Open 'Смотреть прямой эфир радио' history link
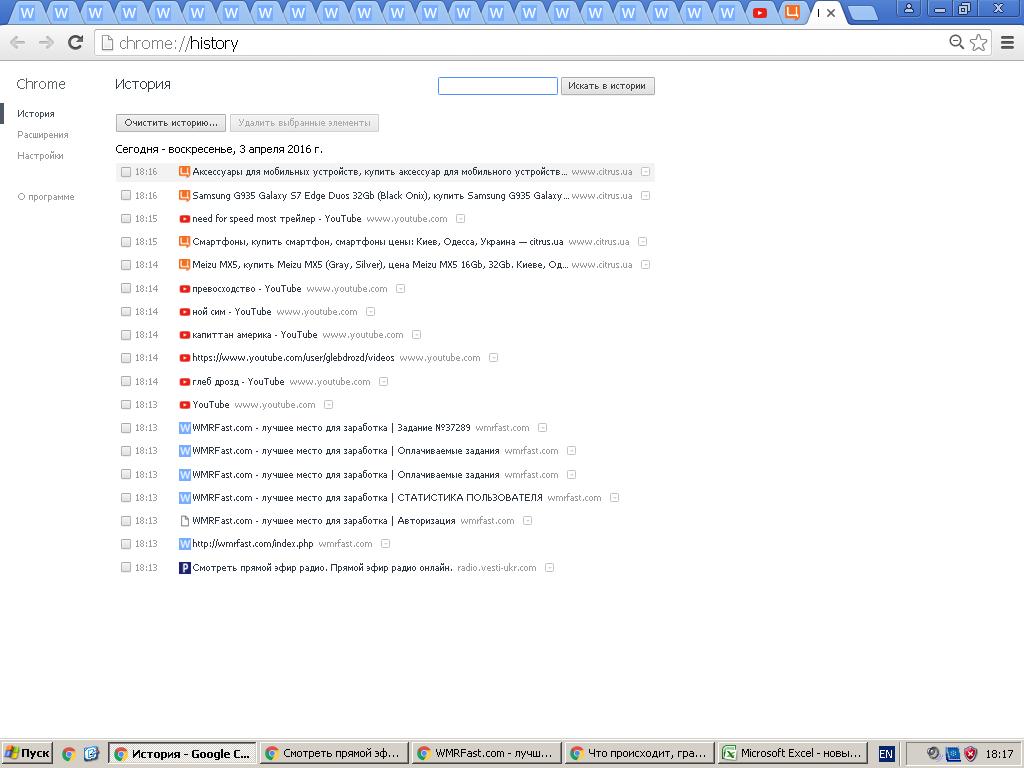The image size is (1024, 768). click(322, 568)
